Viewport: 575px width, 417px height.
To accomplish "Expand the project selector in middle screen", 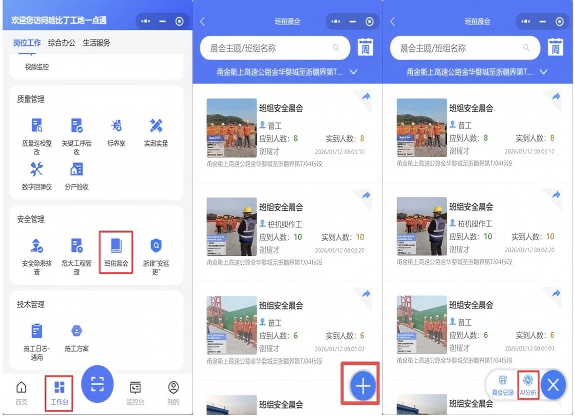I will click(353, 72).
